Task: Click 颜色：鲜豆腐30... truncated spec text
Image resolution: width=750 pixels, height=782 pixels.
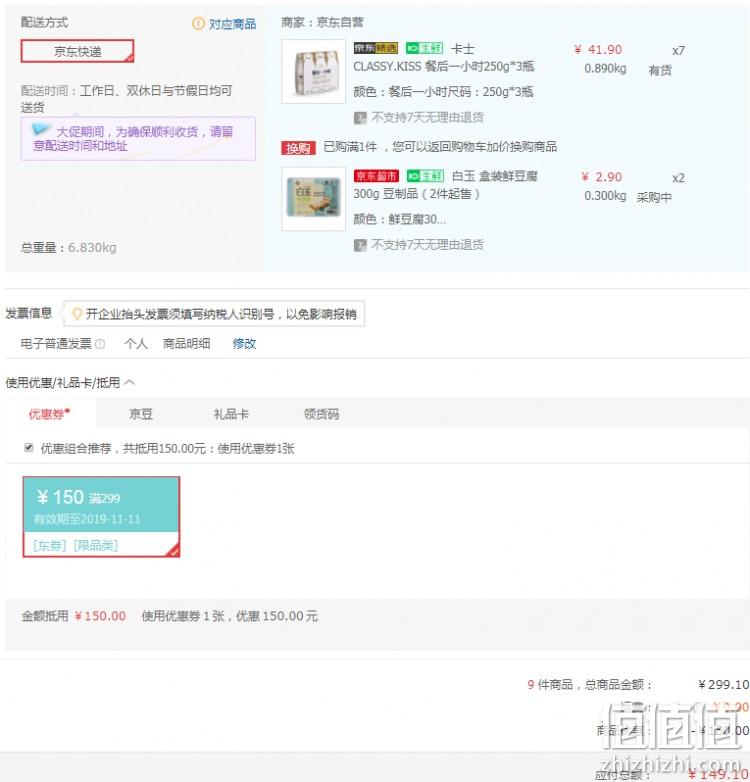Action: click(399, 219)
